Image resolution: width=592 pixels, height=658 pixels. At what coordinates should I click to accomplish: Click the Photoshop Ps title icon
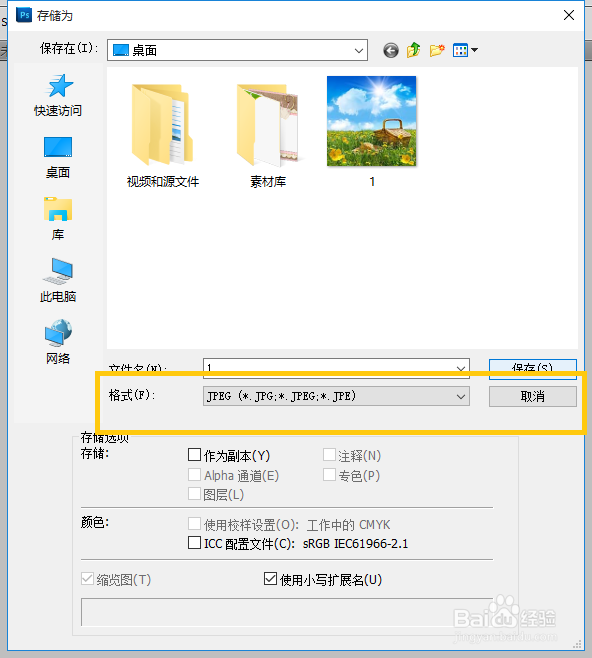[24, 15]
